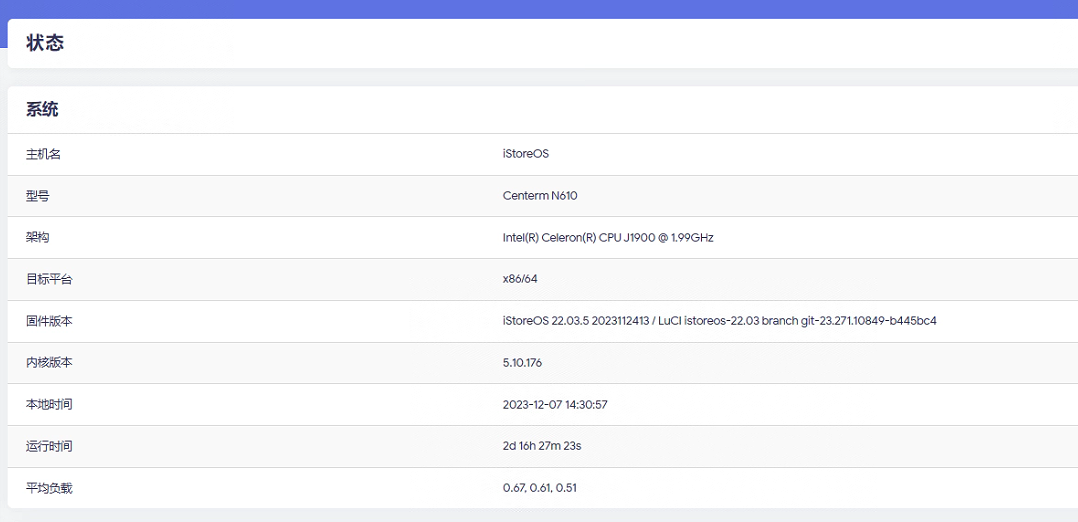This screenshot has height=522, width=1078.
Task: Click the iStoreOS hostname value
Action: pyautogui.click(x=525, y=154)
